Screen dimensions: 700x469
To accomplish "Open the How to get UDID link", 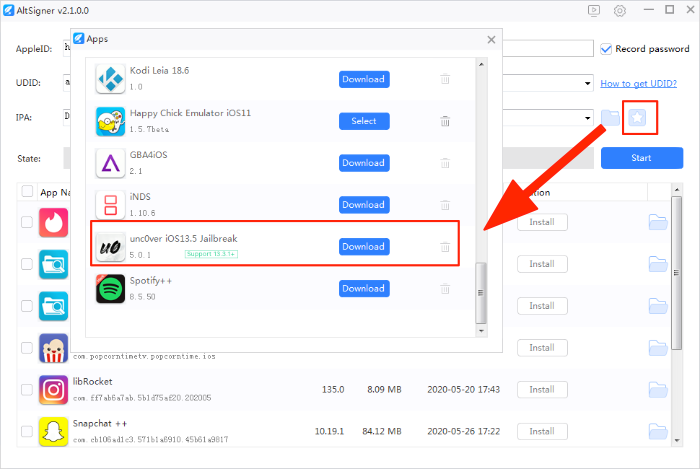I will [x=638, y=83].
